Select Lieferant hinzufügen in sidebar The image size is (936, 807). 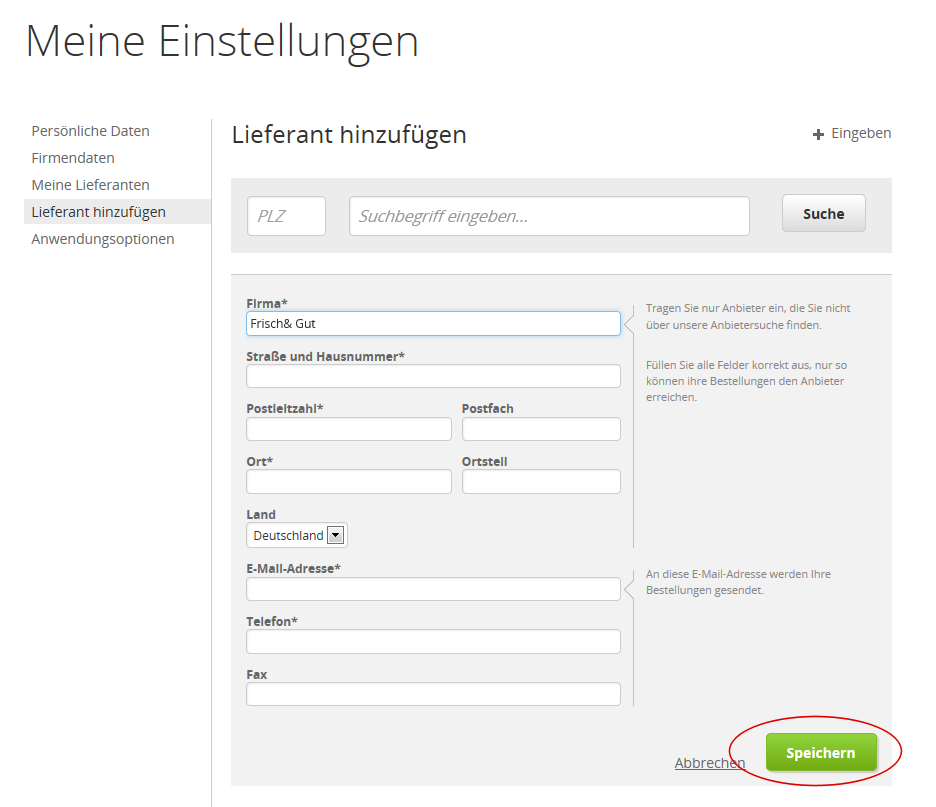click(98, 212)
